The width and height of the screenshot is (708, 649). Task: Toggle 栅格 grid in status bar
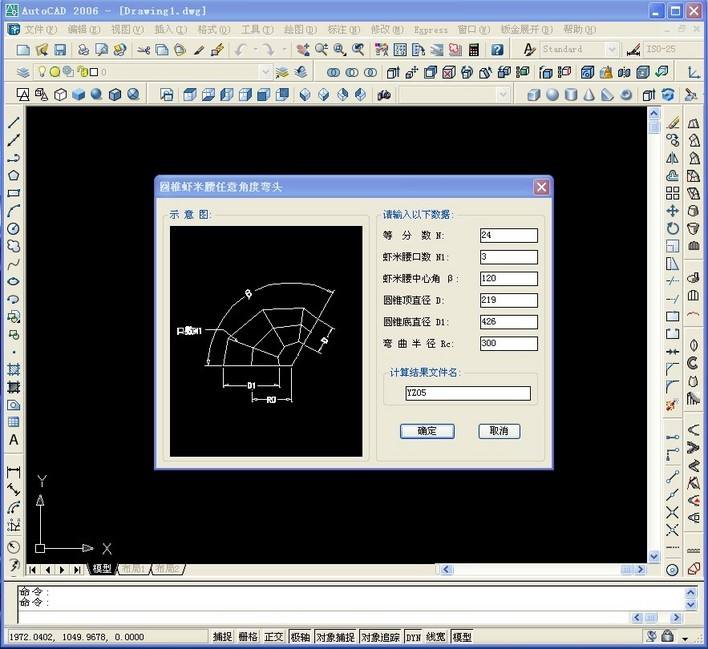pos(248,637)
